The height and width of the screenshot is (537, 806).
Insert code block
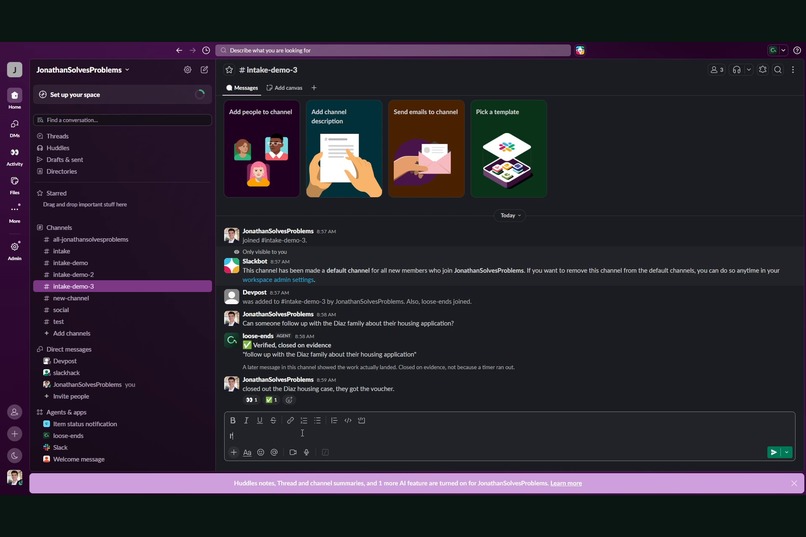[361, 420]
